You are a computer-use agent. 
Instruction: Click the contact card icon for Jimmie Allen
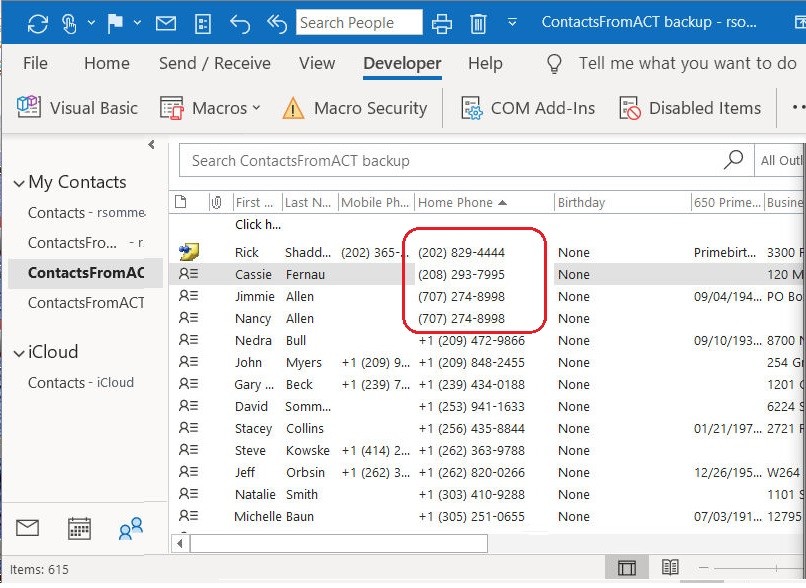[x=188, y=296]
